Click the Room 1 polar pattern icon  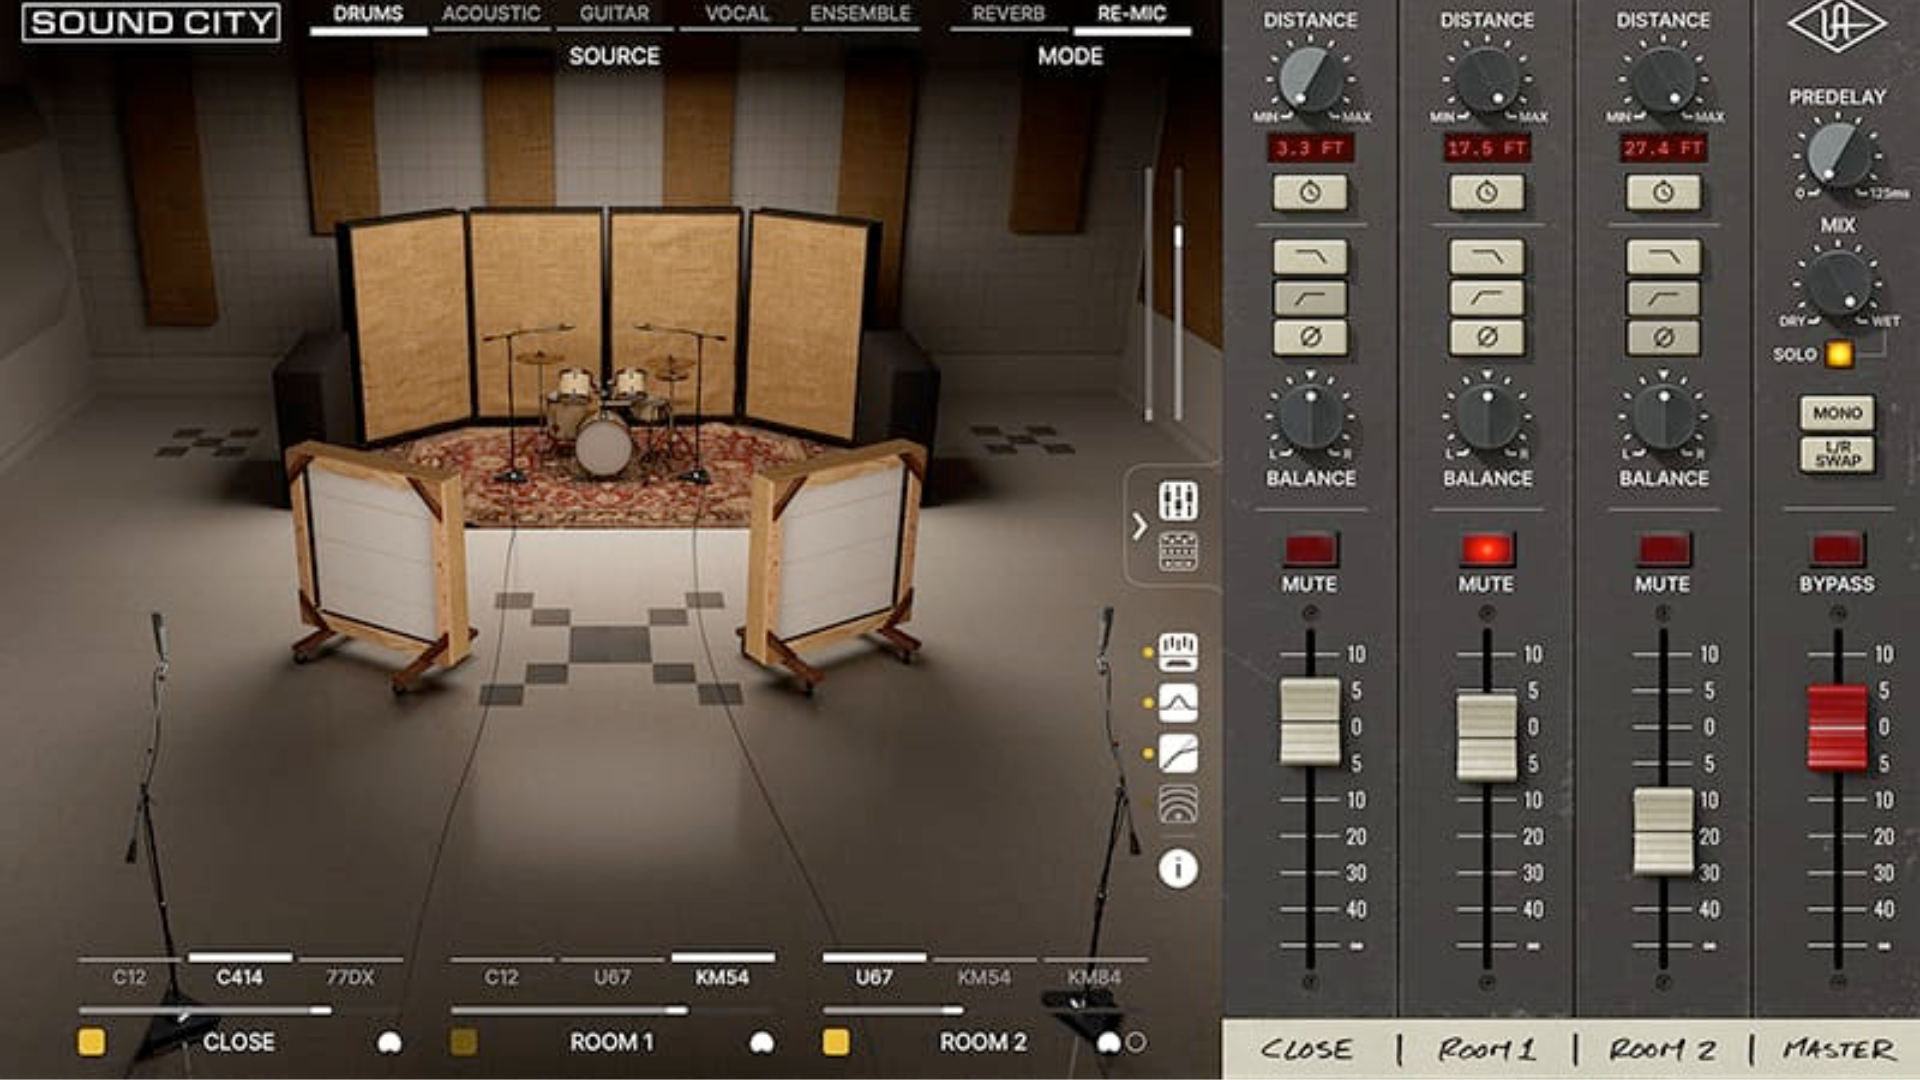coord(761,1043)
